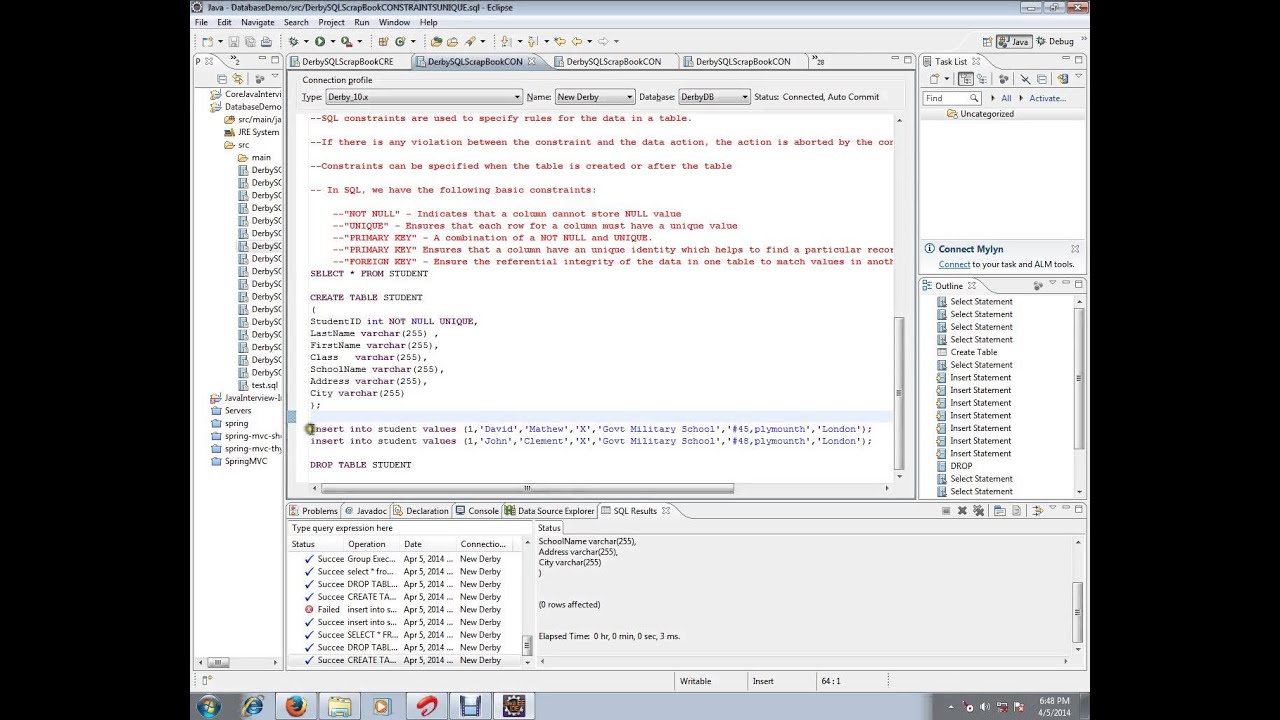Image resolution: width=1280 pixels, height=720 pixels.
Task: Switch to the Console tab
Action: click(477, 511)
